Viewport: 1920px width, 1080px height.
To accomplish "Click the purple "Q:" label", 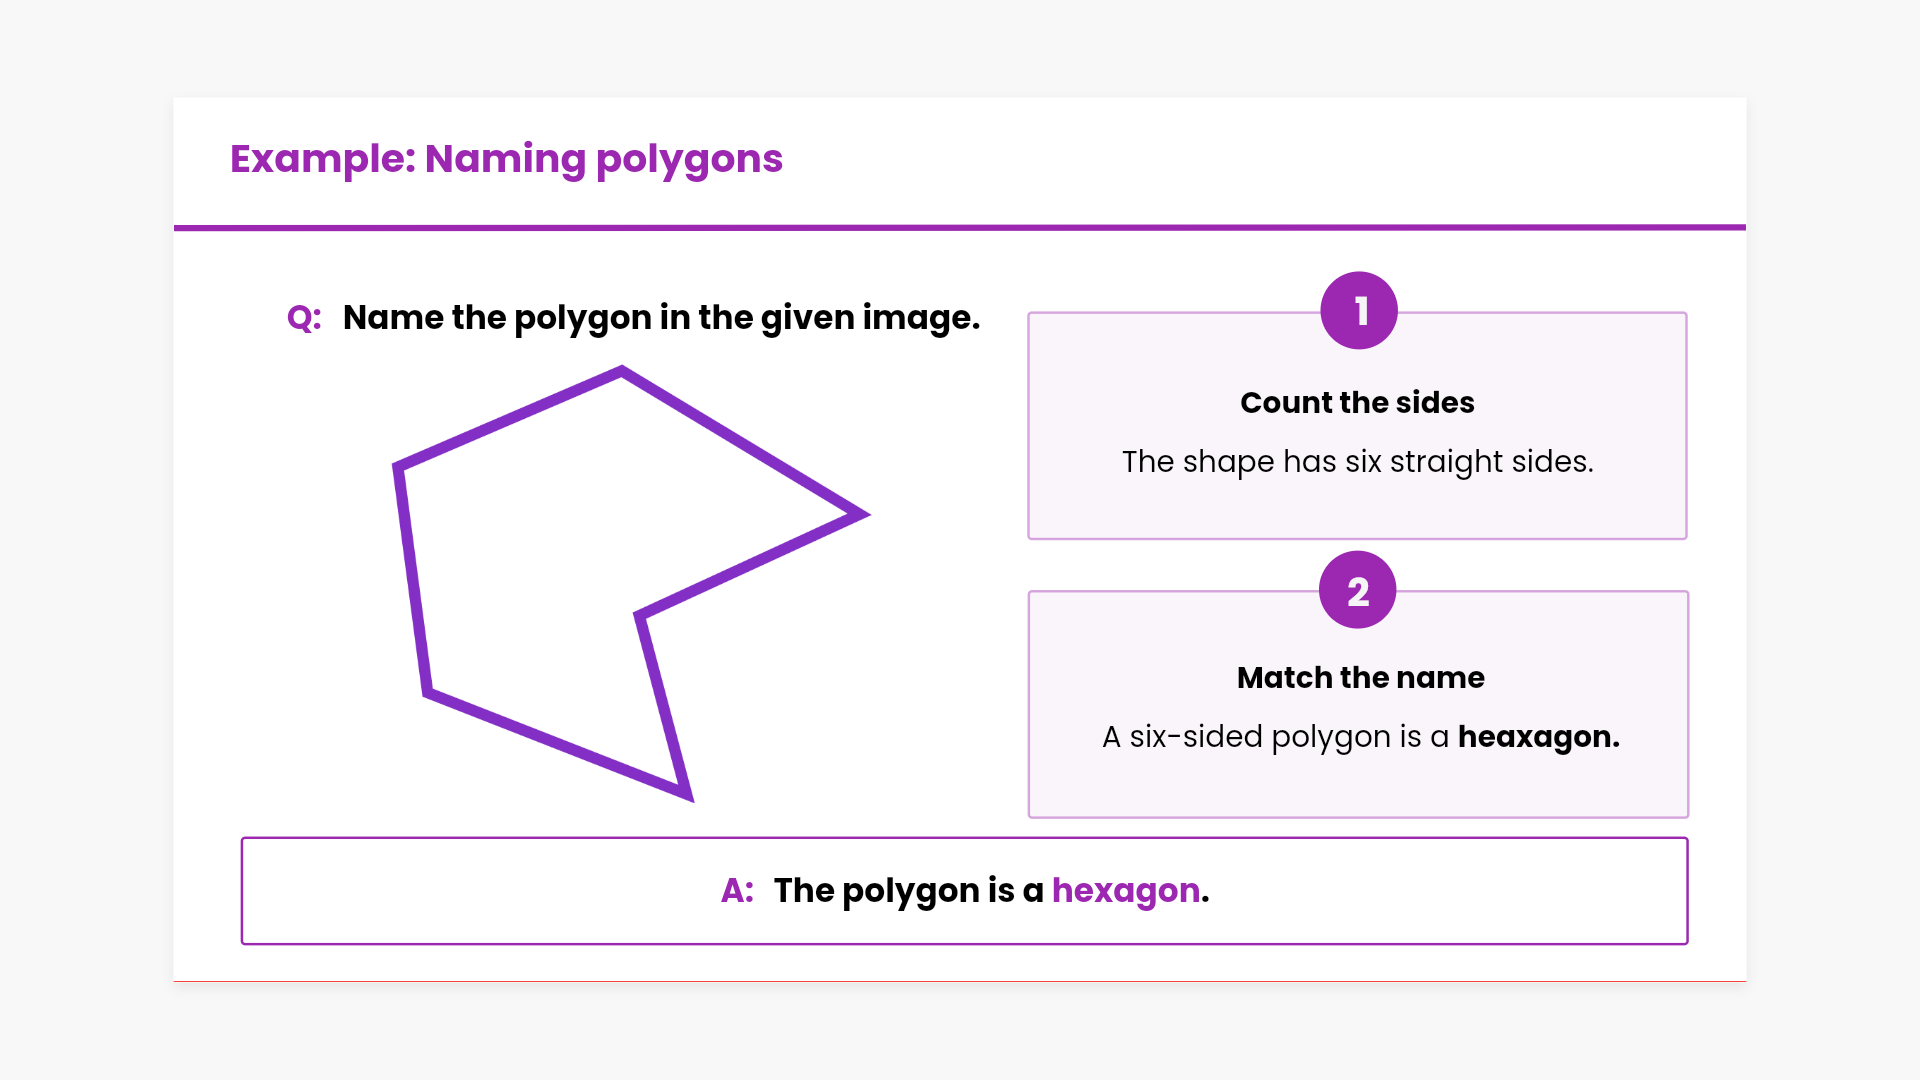I will [x=304, y=318].
